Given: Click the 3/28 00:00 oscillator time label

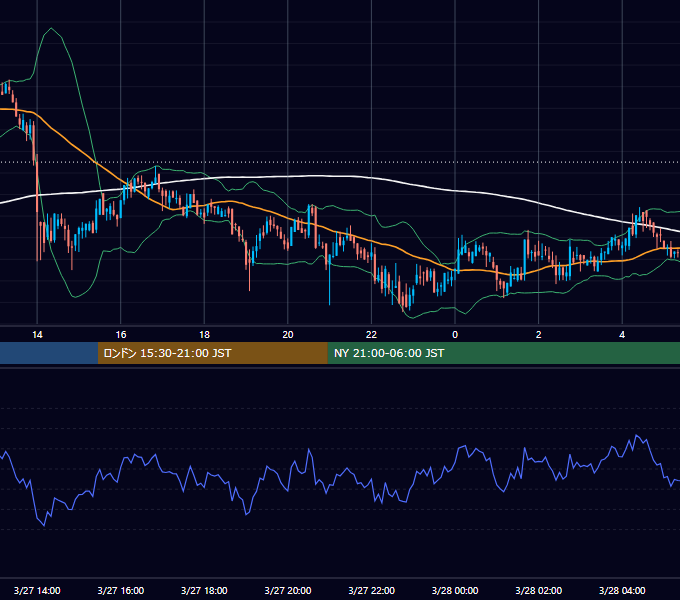Looking at the screenshot, I should (x=455, y=590).
